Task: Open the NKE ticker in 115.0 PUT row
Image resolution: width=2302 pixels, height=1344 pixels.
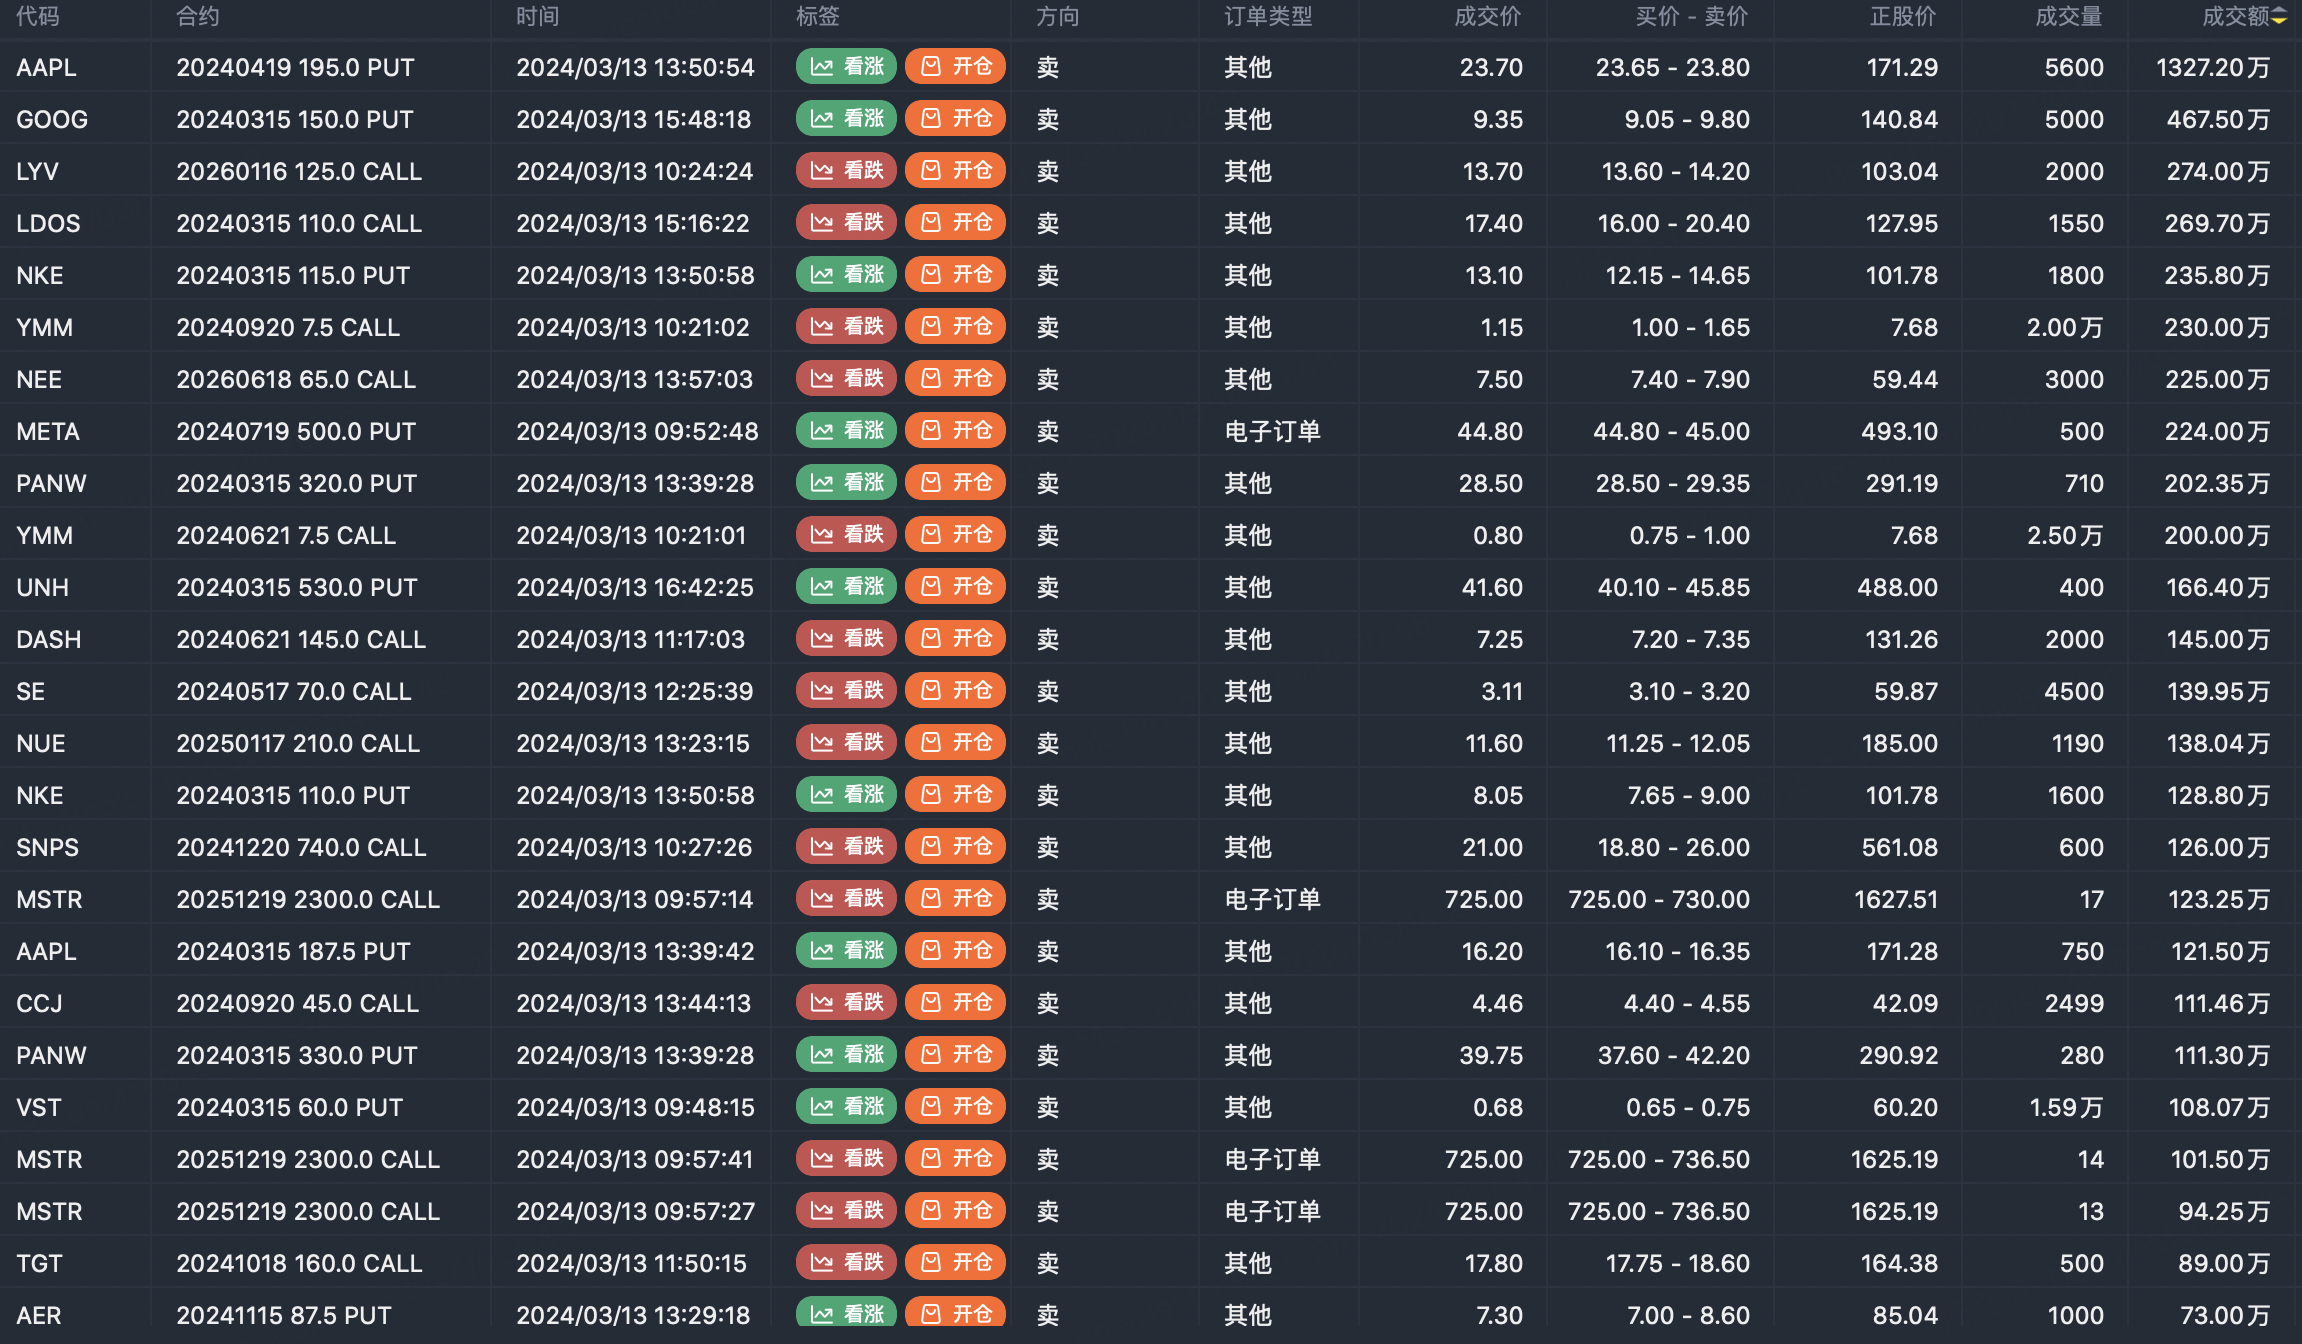Action: (x=40, y=275)
